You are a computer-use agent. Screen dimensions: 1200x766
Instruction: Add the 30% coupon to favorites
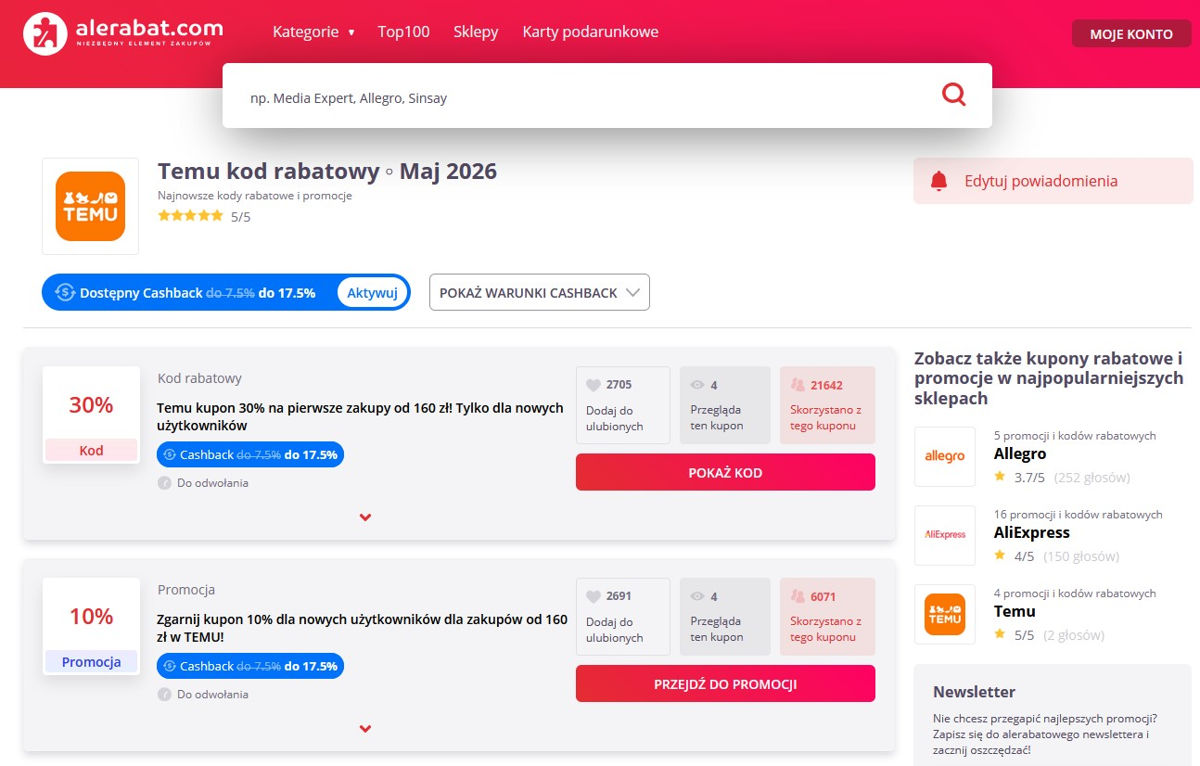pos(623,405)
